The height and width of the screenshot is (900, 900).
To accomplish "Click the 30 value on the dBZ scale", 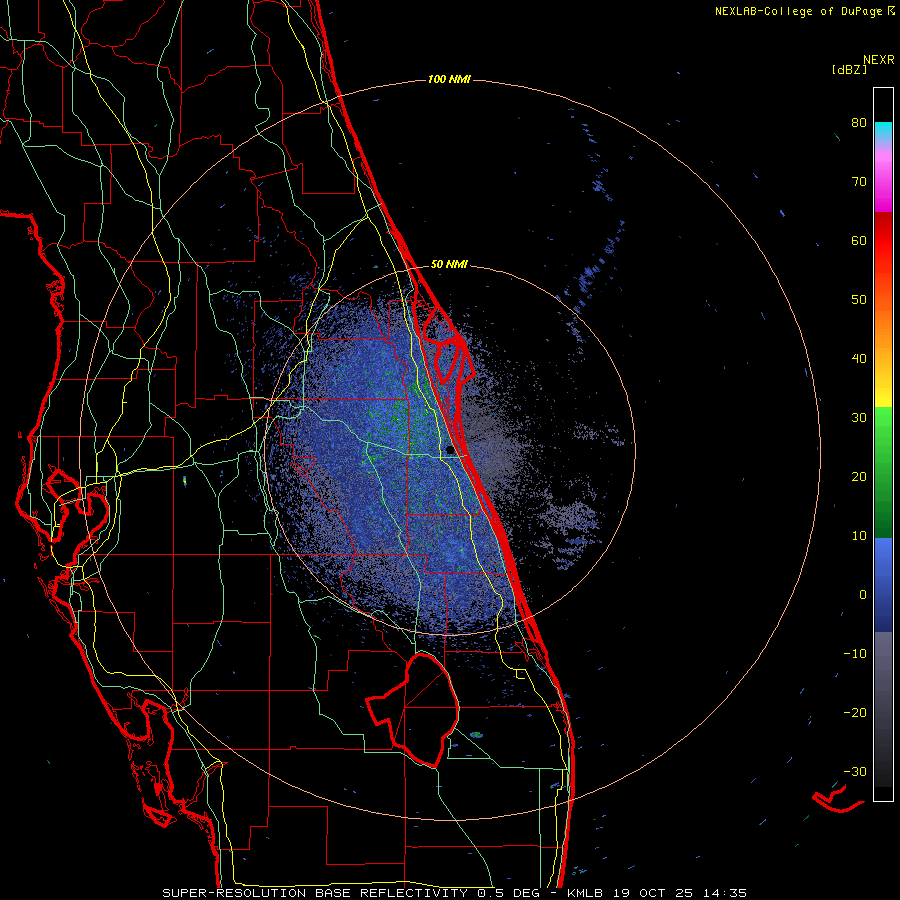I will click(859, 417).
